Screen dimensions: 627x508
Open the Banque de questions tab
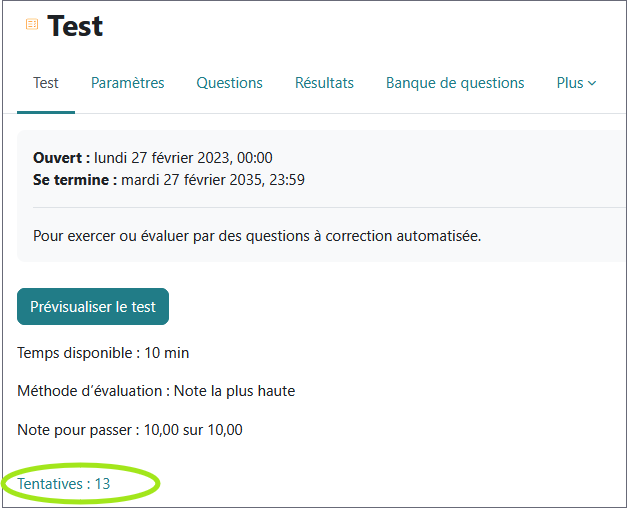click(x=455, y=83)
